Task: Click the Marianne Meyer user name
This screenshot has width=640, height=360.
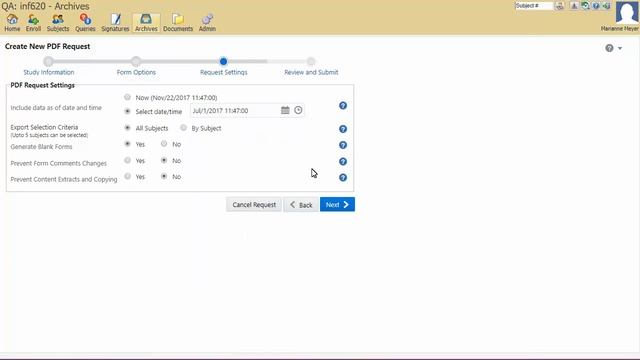Action: [619, 29]
